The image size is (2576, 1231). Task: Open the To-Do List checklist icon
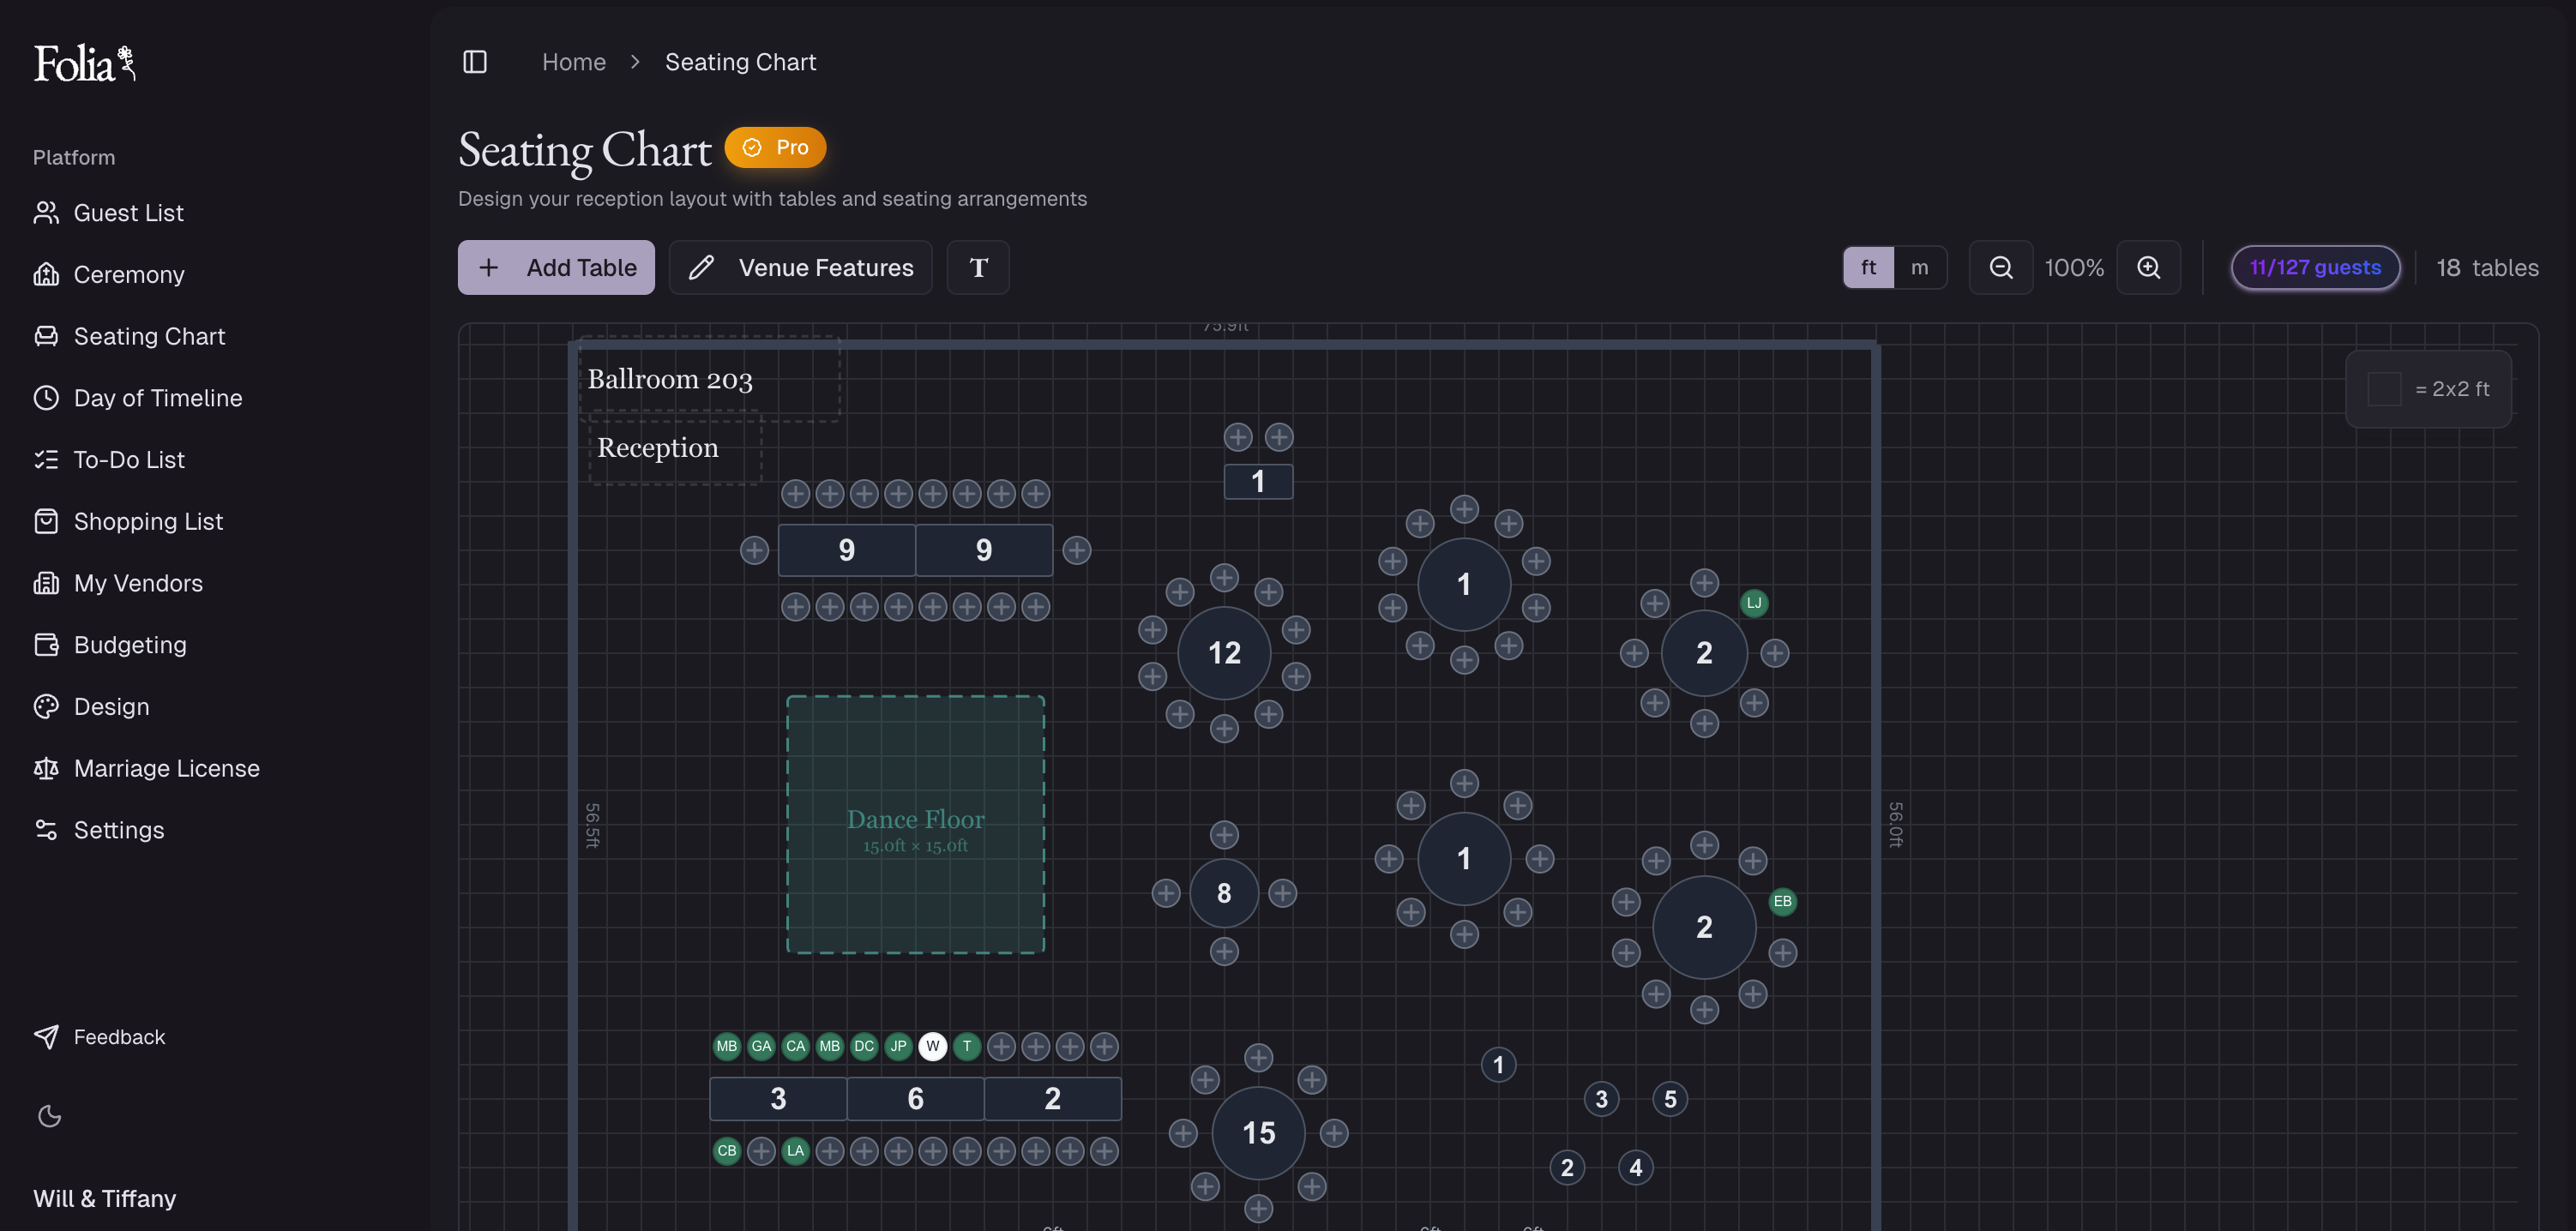point(47,459)
